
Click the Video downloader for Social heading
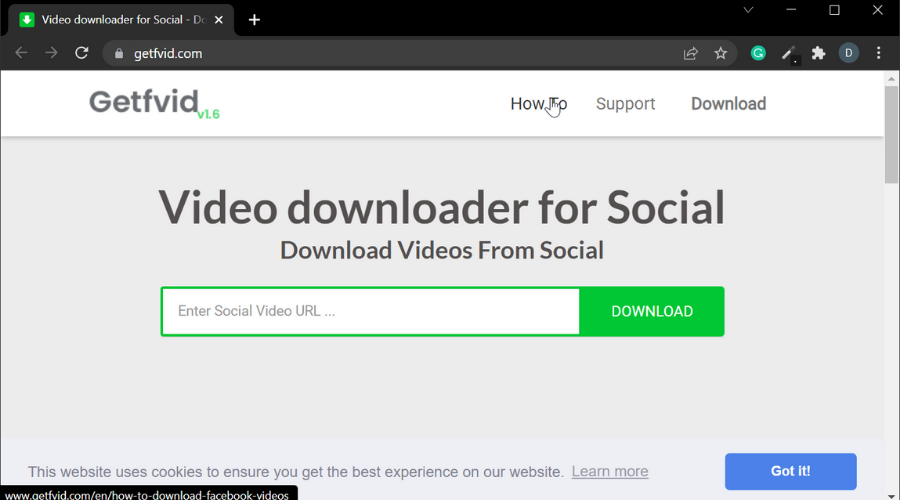pos(441,207)
